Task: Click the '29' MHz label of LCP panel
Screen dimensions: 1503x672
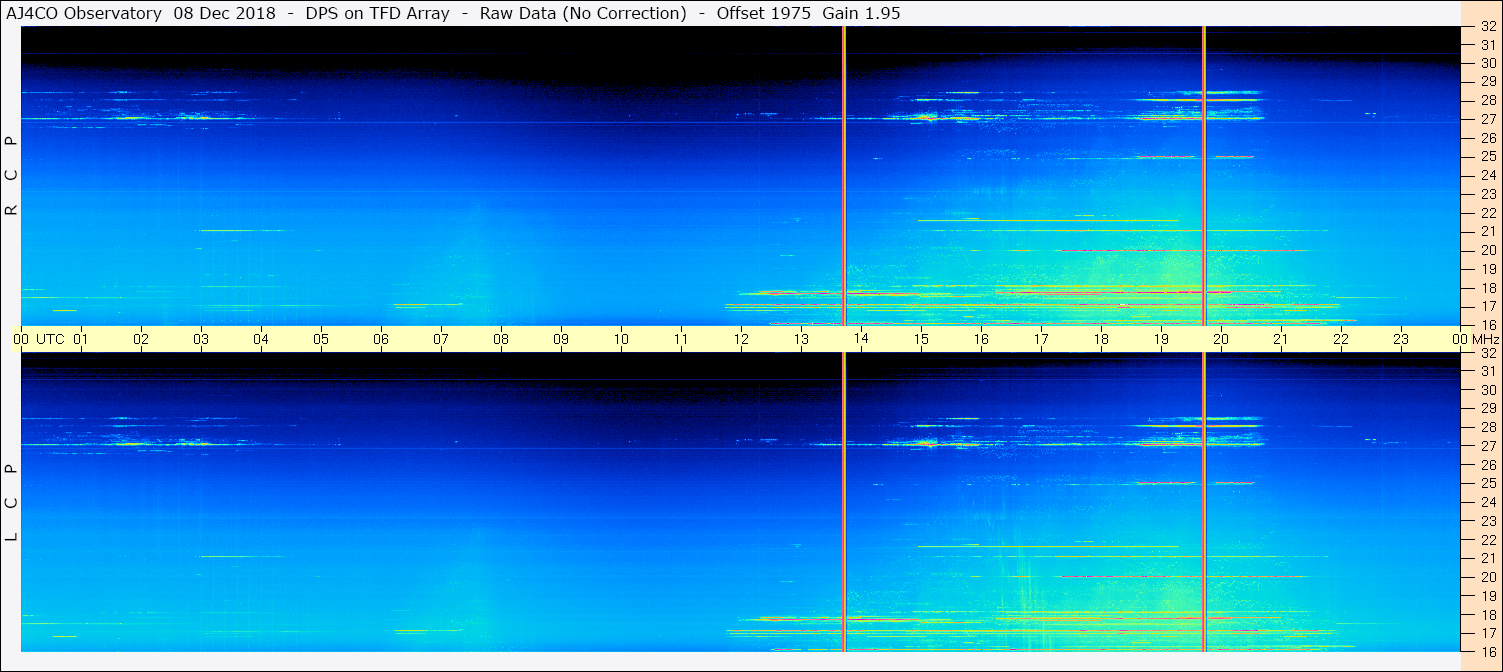Action: pos(1489,409)
